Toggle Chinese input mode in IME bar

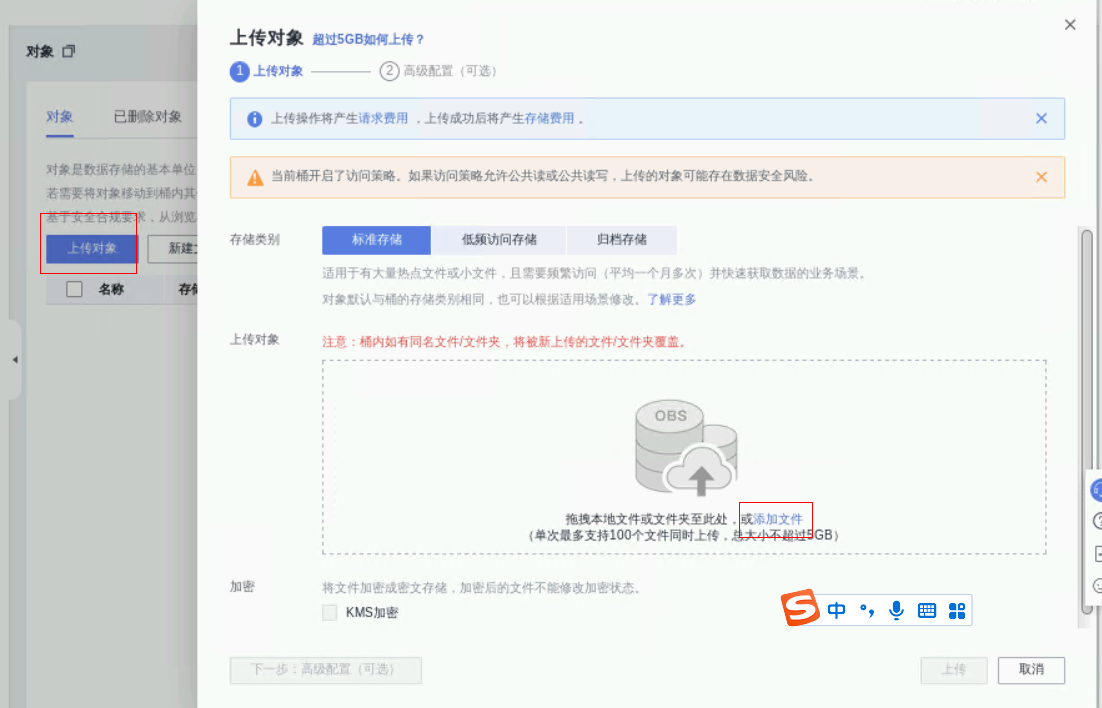[837, 610]
